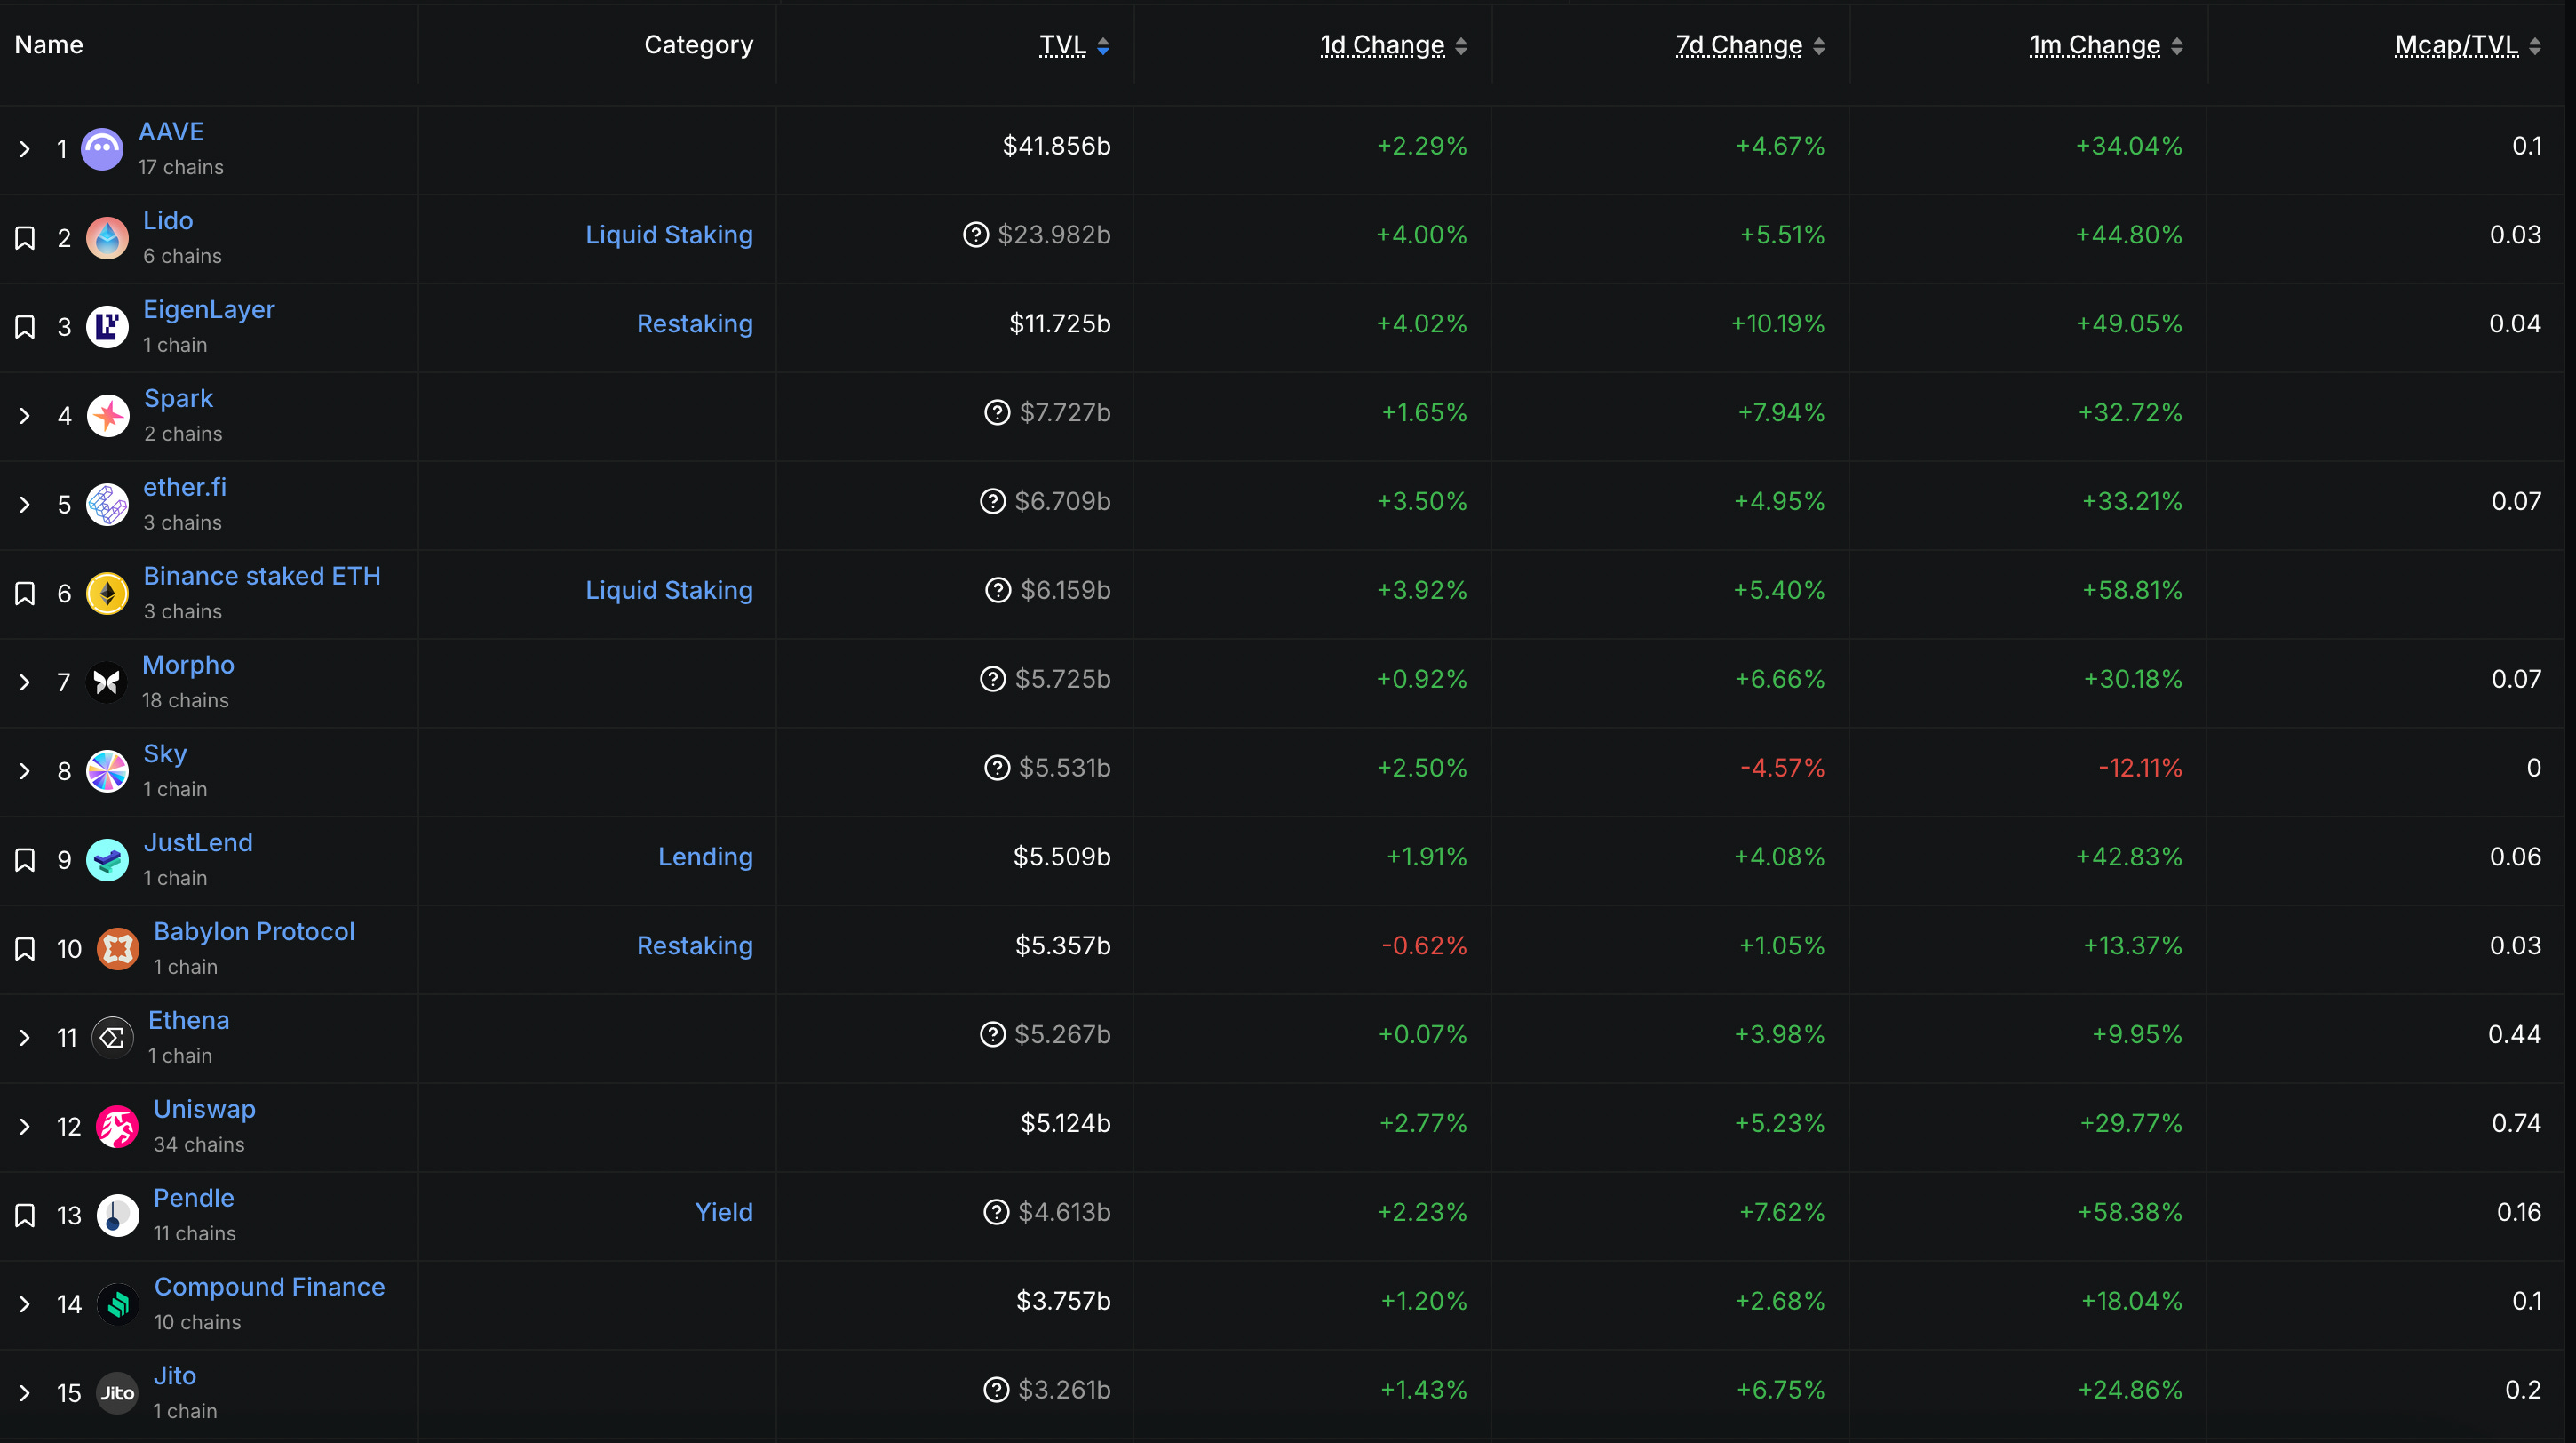Click the EigenLayer logo icon
The height and width of the screenshot is (1443, 2576).
[107, 327]
